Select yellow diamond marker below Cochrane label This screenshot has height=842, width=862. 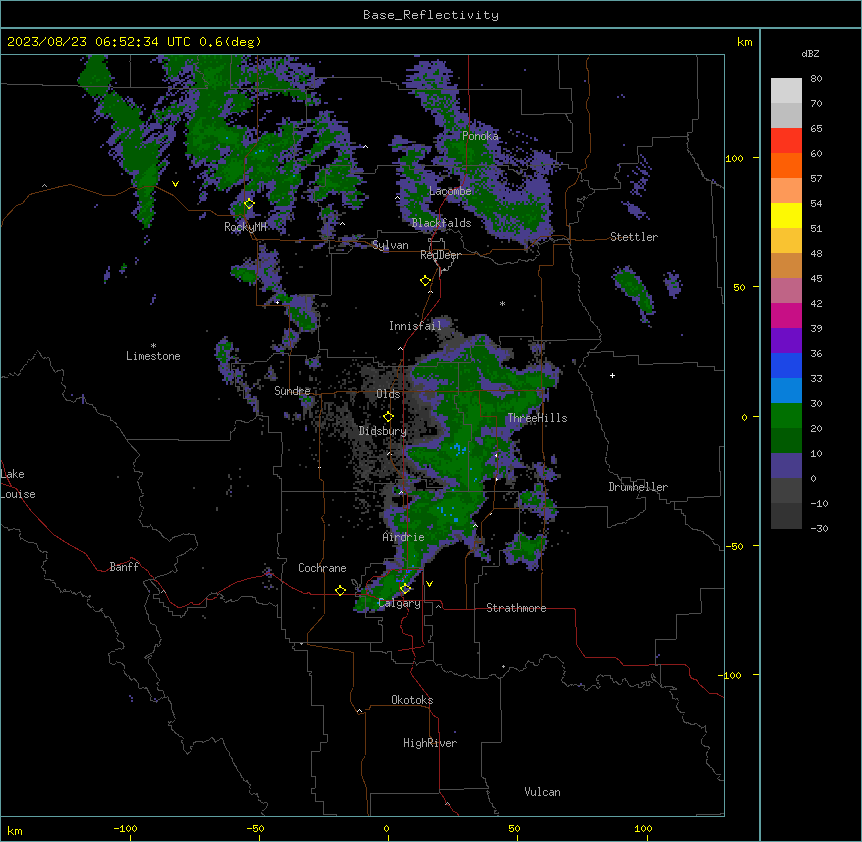[340, 590]
